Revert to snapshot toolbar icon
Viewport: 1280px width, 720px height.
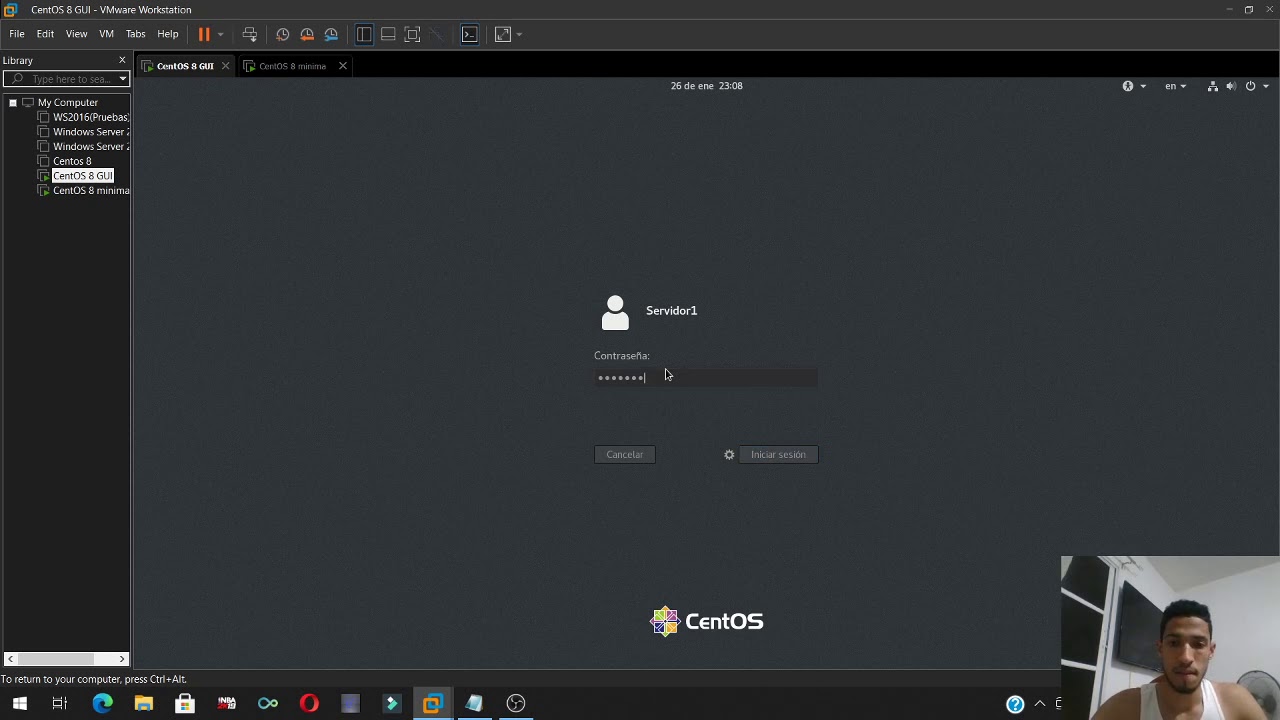point(307,34)
